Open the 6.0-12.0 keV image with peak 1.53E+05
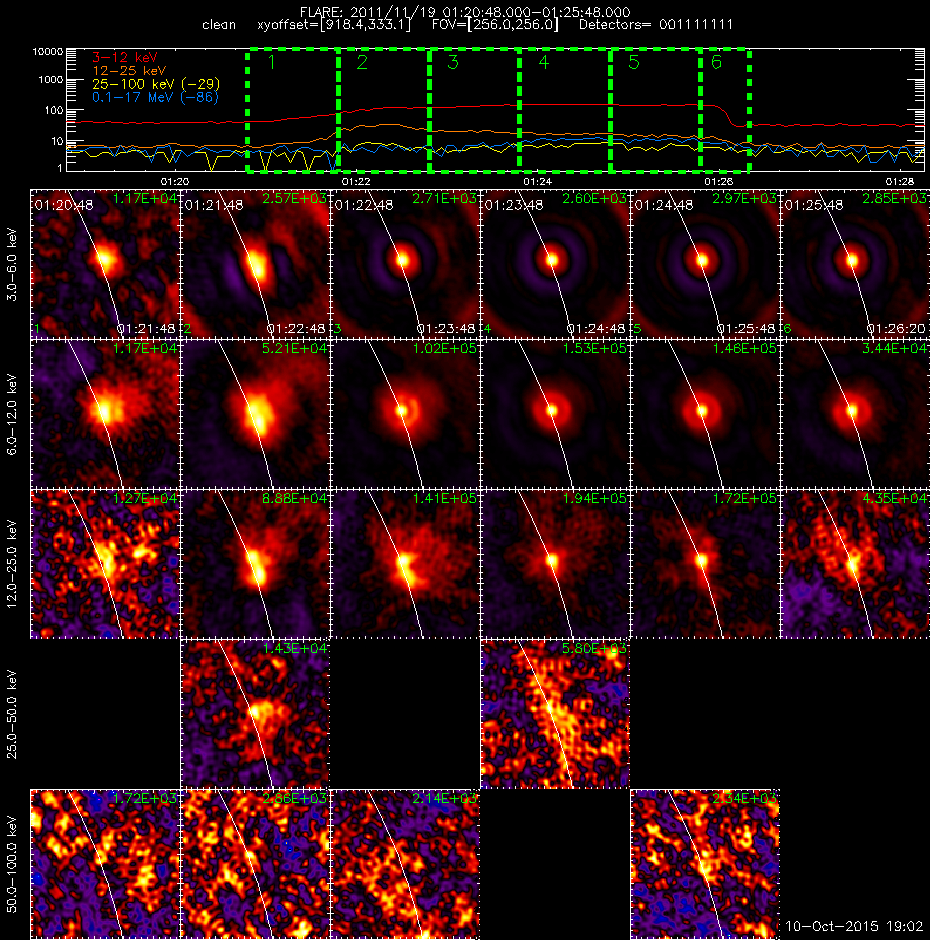Screen dimensions: 930x940 (555, 414)
